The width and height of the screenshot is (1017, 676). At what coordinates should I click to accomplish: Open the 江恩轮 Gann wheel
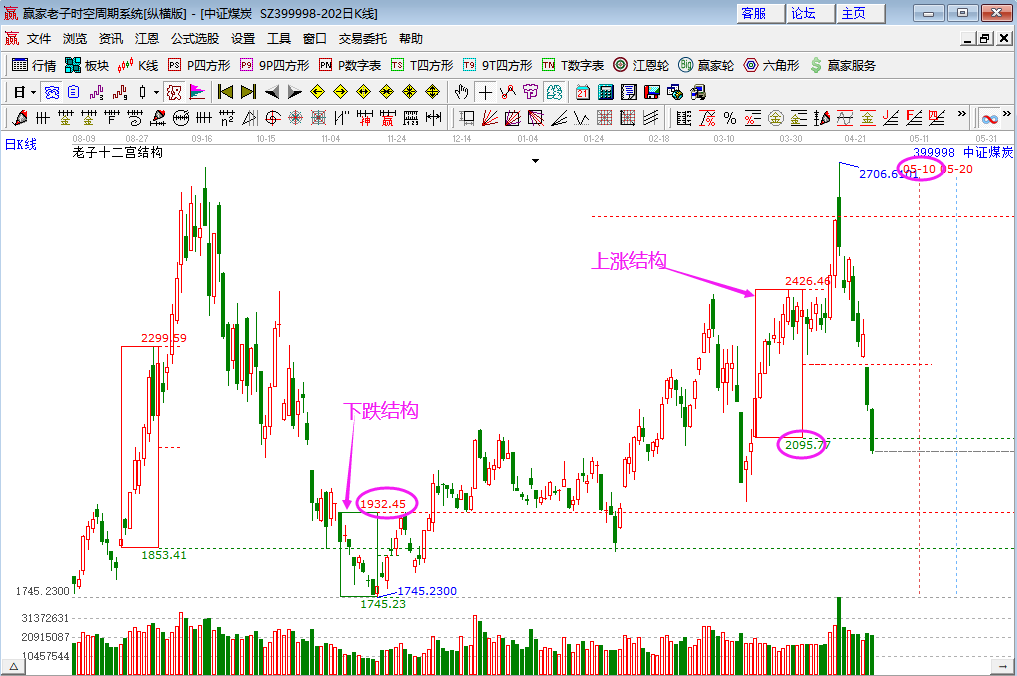coord(641,65)
